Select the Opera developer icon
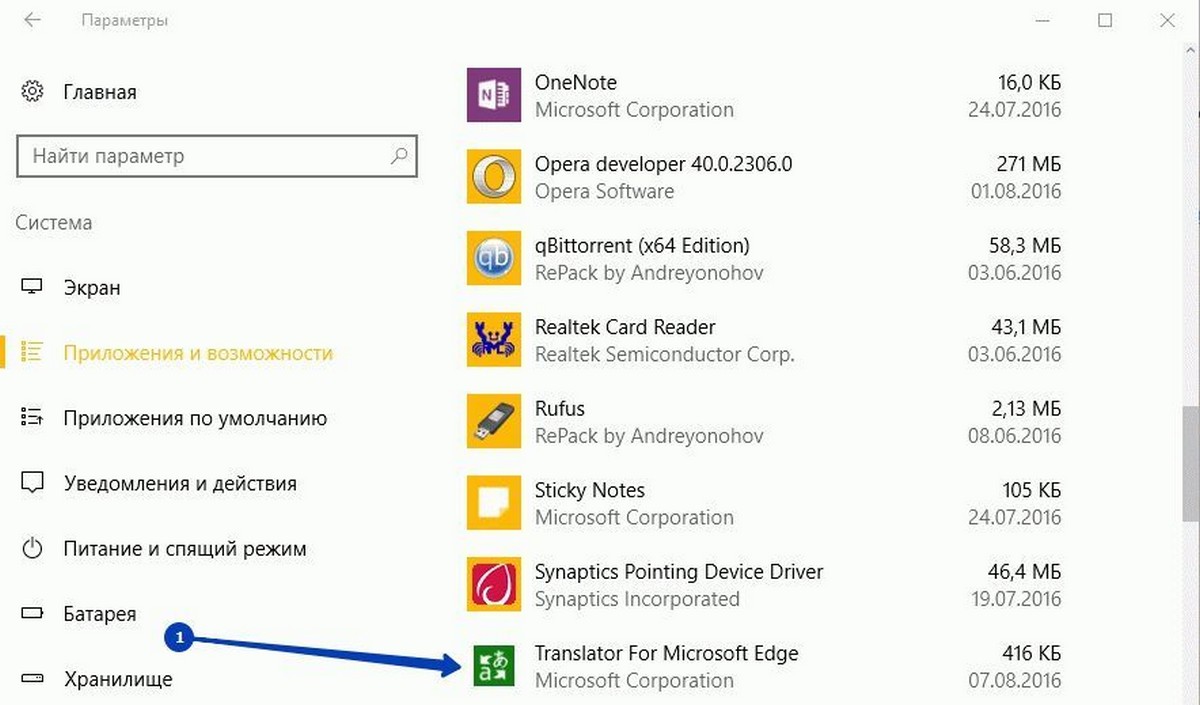 pos(495,177)
